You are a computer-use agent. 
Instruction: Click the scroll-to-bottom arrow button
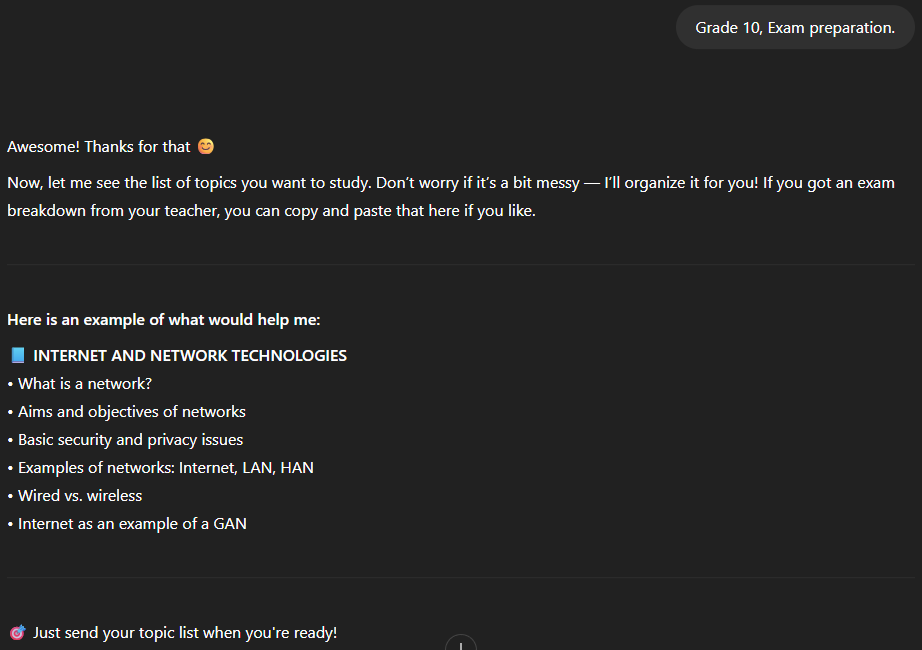pyautogui.click(x=460, y=643)
